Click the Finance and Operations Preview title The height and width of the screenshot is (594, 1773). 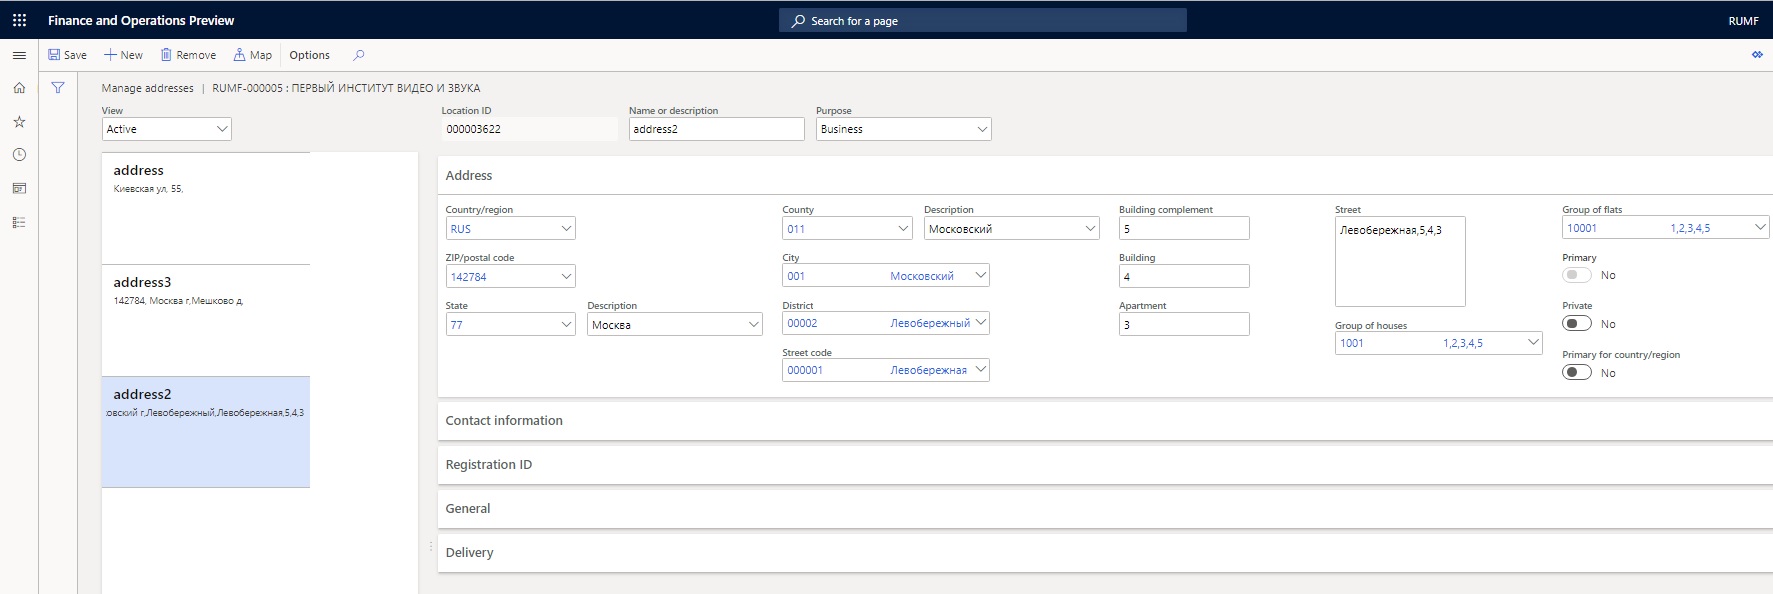click(141, 20)
